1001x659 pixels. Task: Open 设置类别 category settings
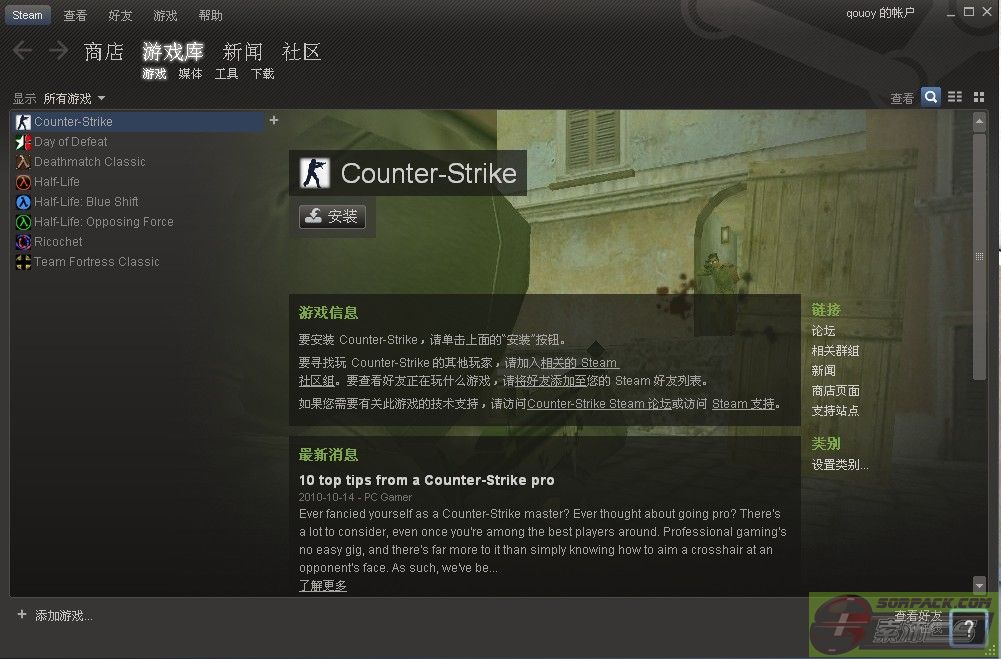point(839,465)
